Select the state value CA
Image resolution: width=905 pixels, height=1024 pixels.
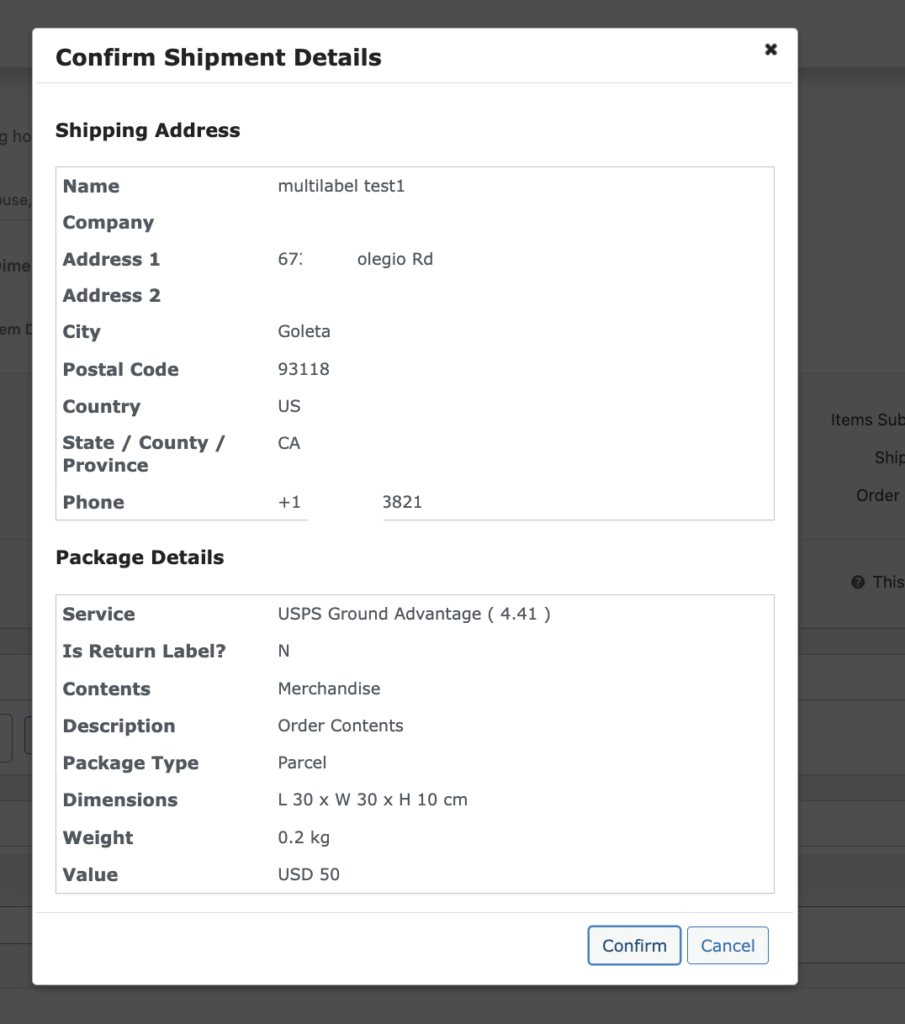coord(289,443)
